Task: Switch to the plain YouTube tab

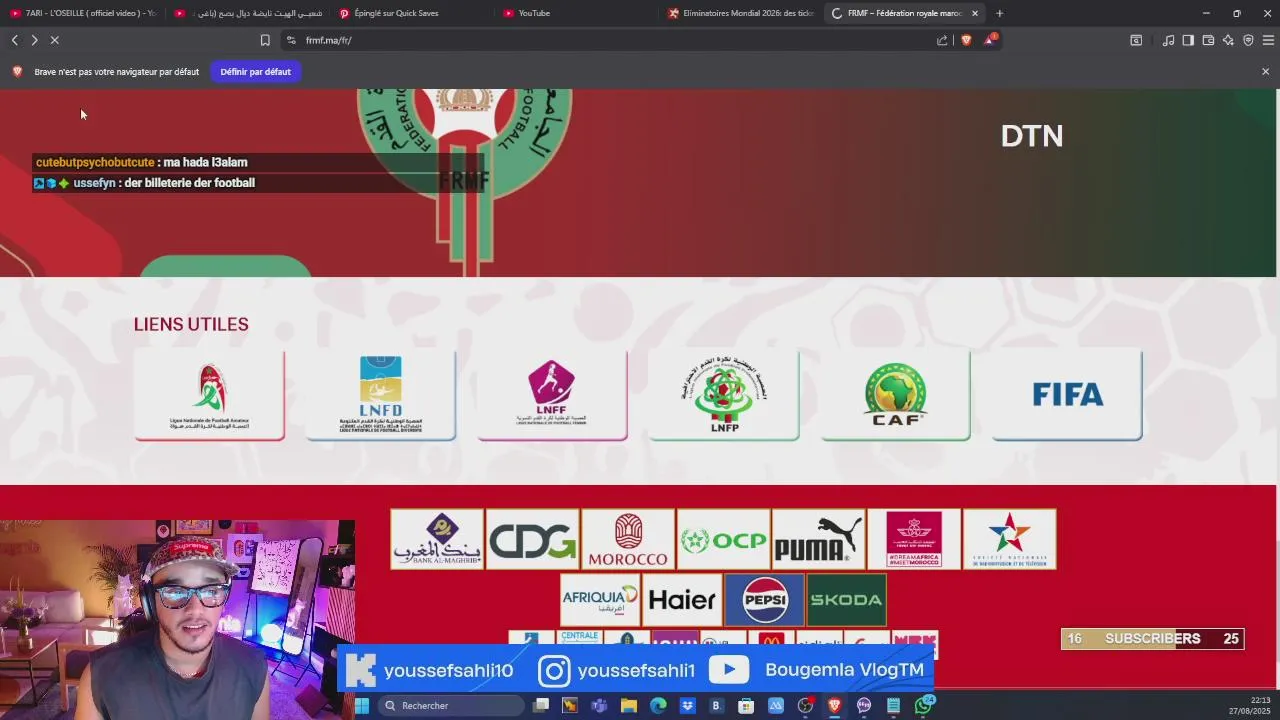Action: coord(576,13)
